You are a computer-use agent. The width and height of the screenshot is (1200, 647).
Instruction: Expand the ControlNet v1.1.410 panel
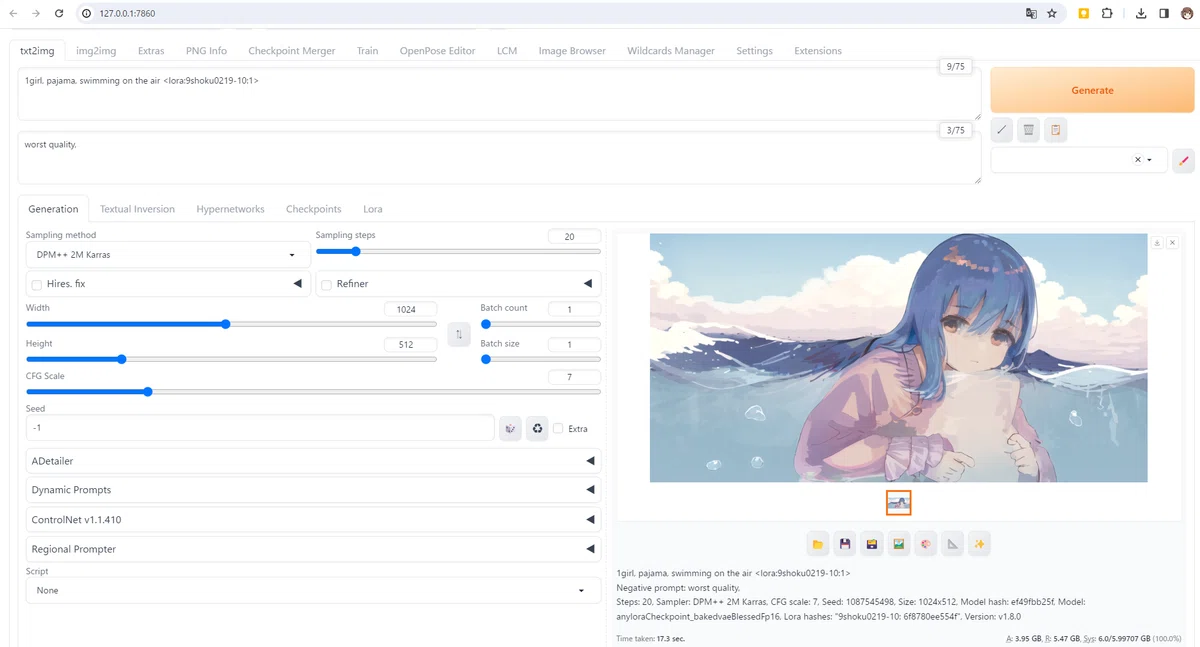point(314,520)
